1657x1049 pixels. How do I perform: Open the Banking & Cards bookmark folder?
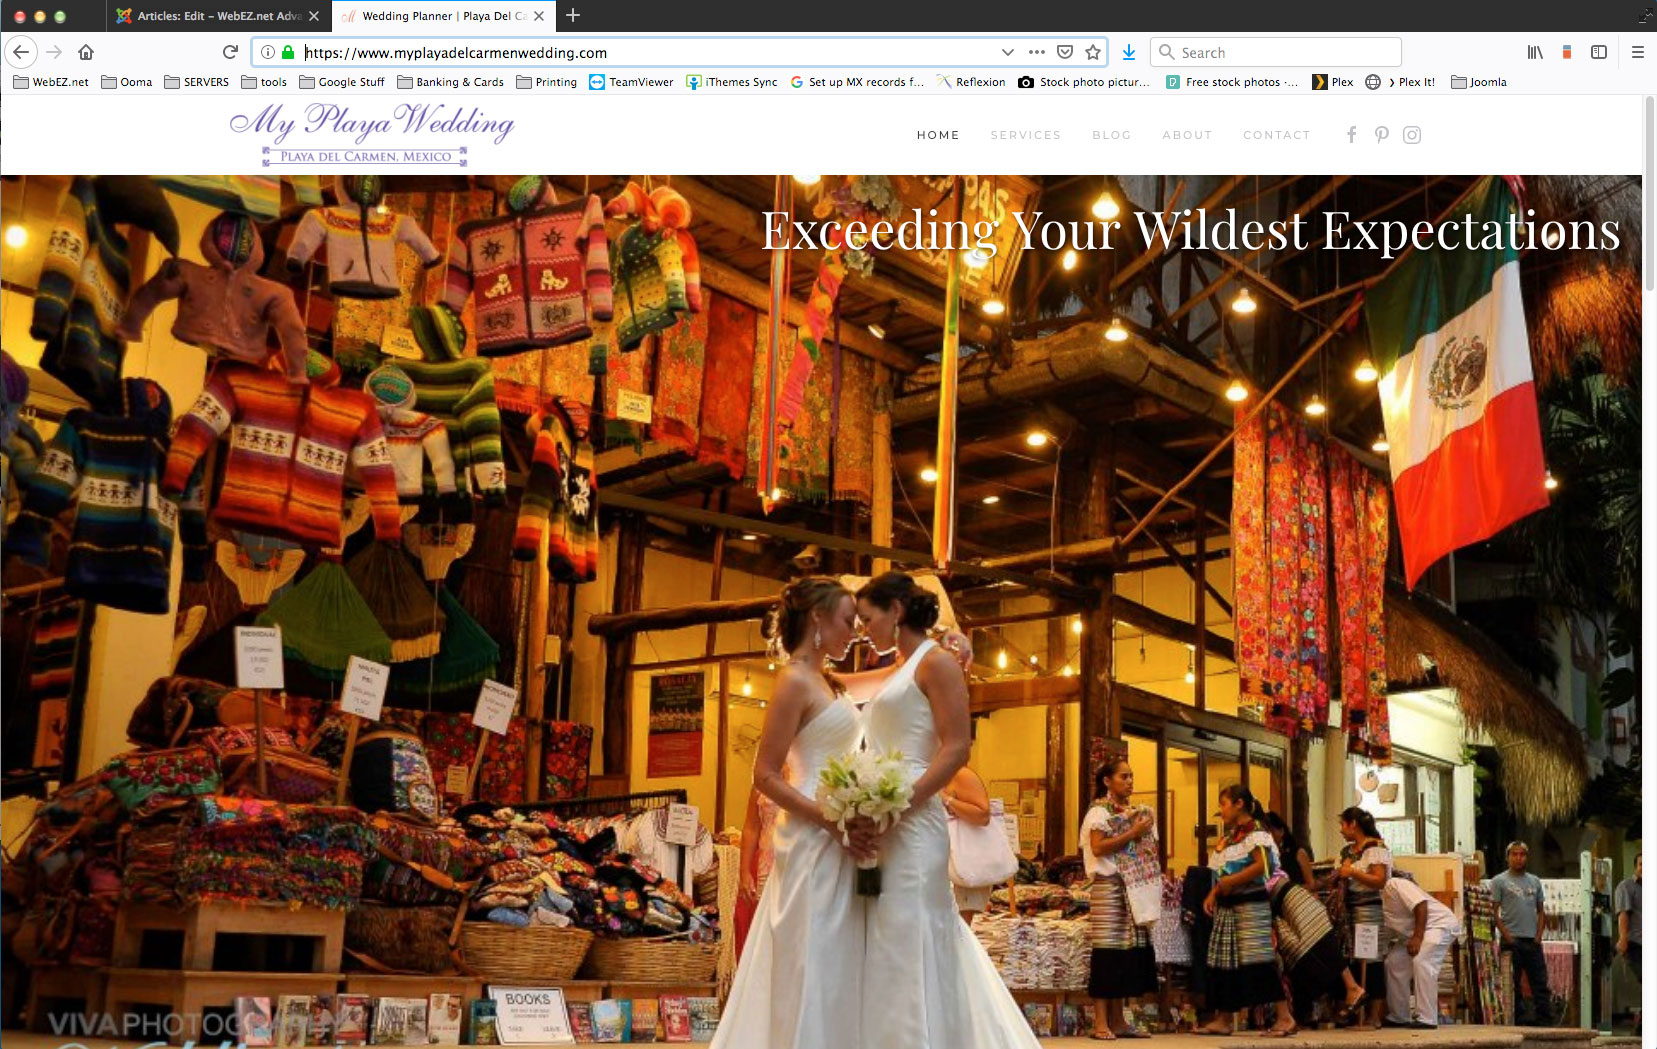pyautogui.click(x=450, y=82)
